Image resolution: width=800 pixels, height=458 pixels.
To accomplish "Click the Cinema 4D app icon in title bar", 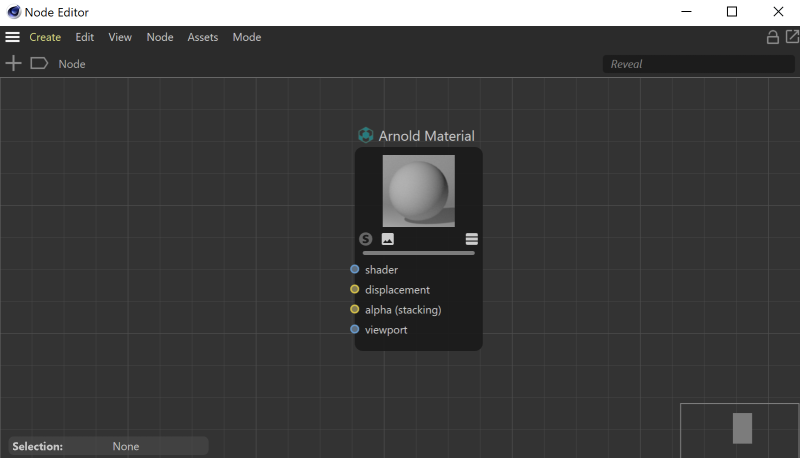I will tap(14, 12).
